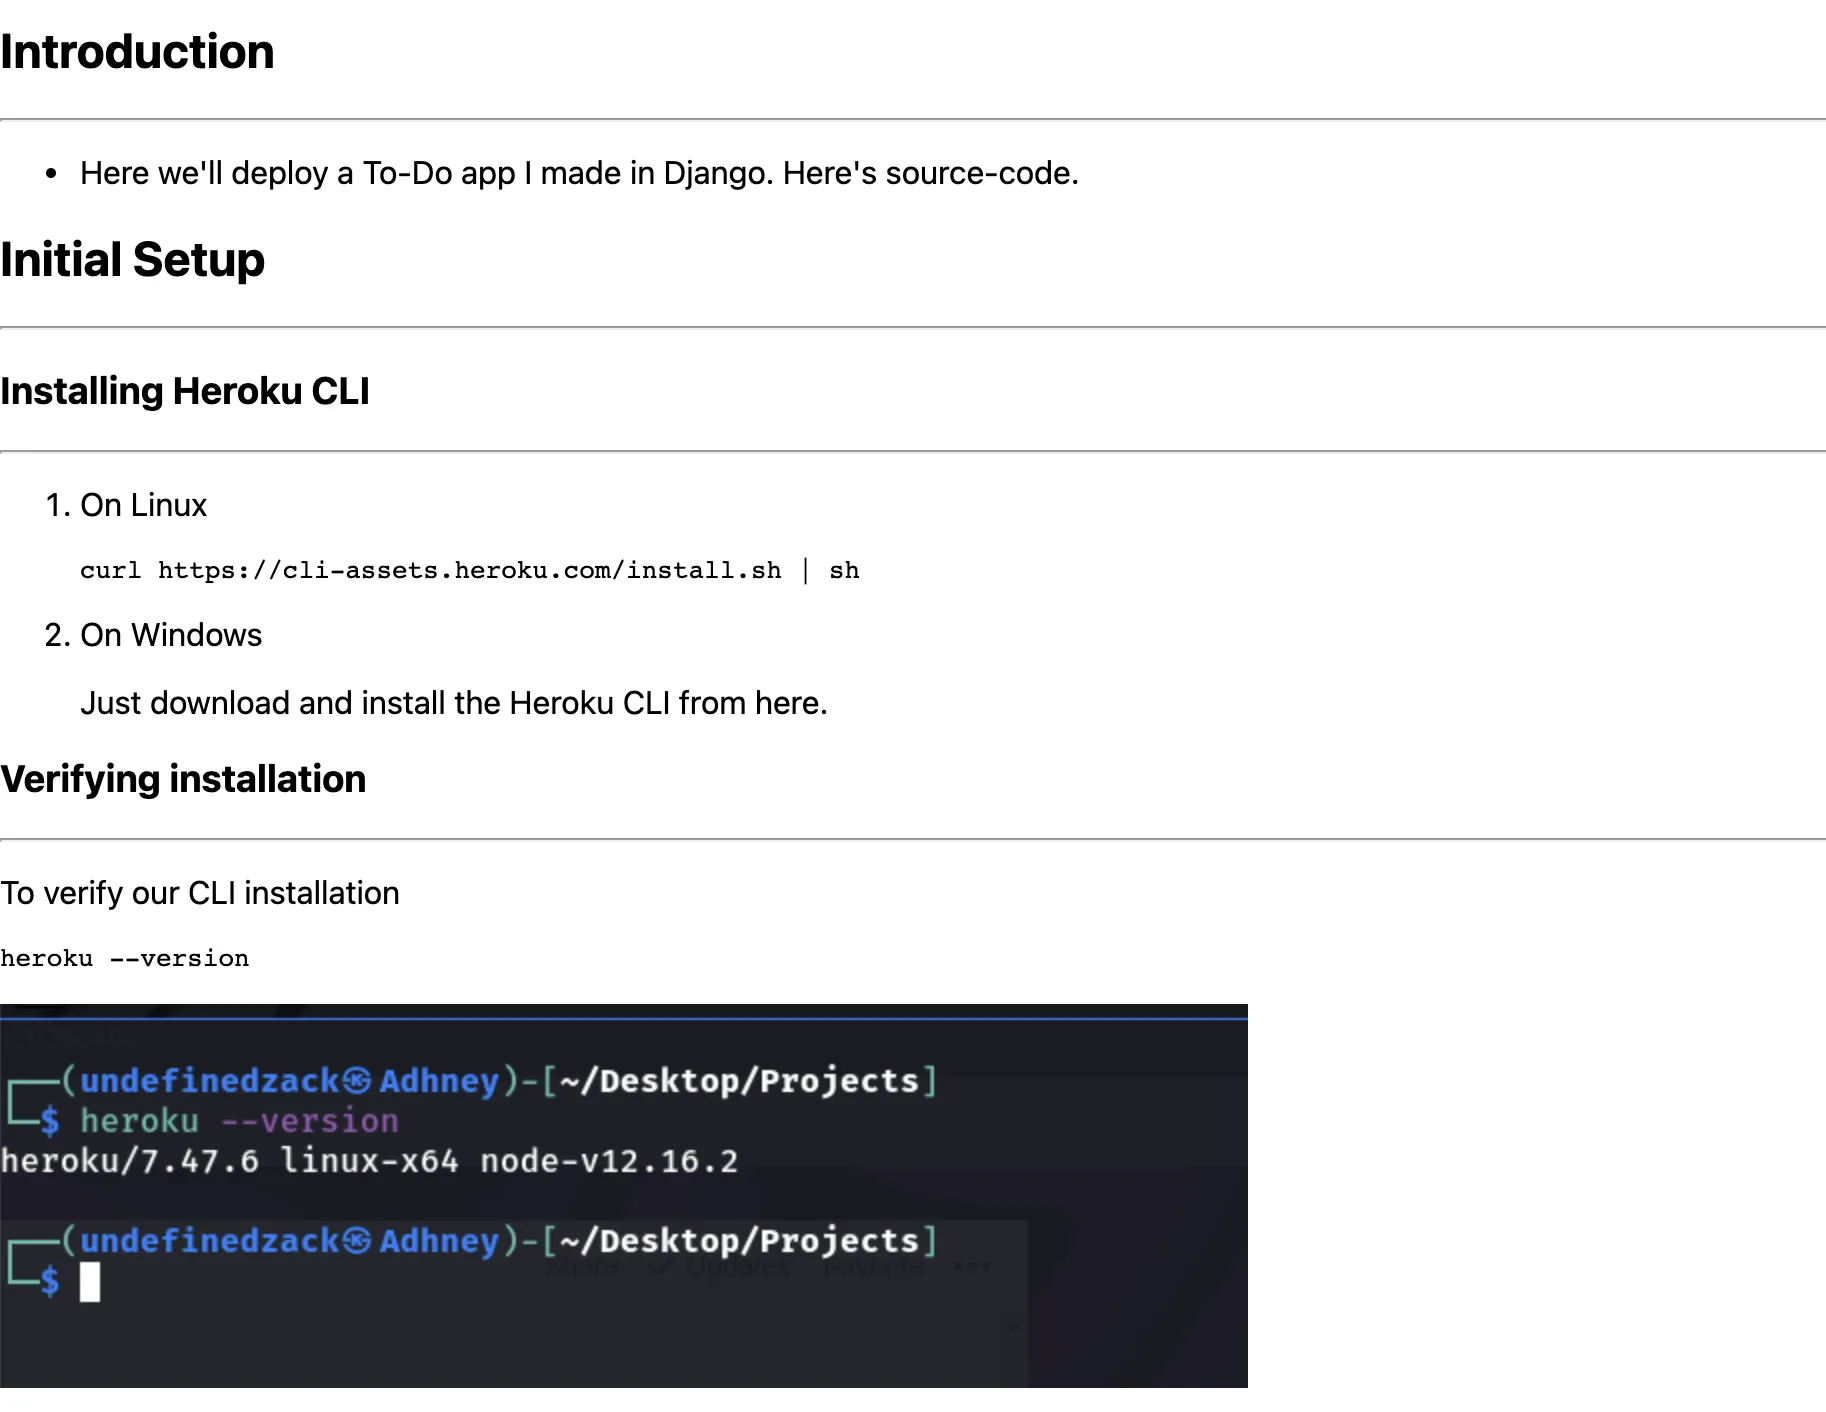Click the curl install.sh command line
The width and height of the screenshot is (1826, 1412).
(x=469, y=570)
